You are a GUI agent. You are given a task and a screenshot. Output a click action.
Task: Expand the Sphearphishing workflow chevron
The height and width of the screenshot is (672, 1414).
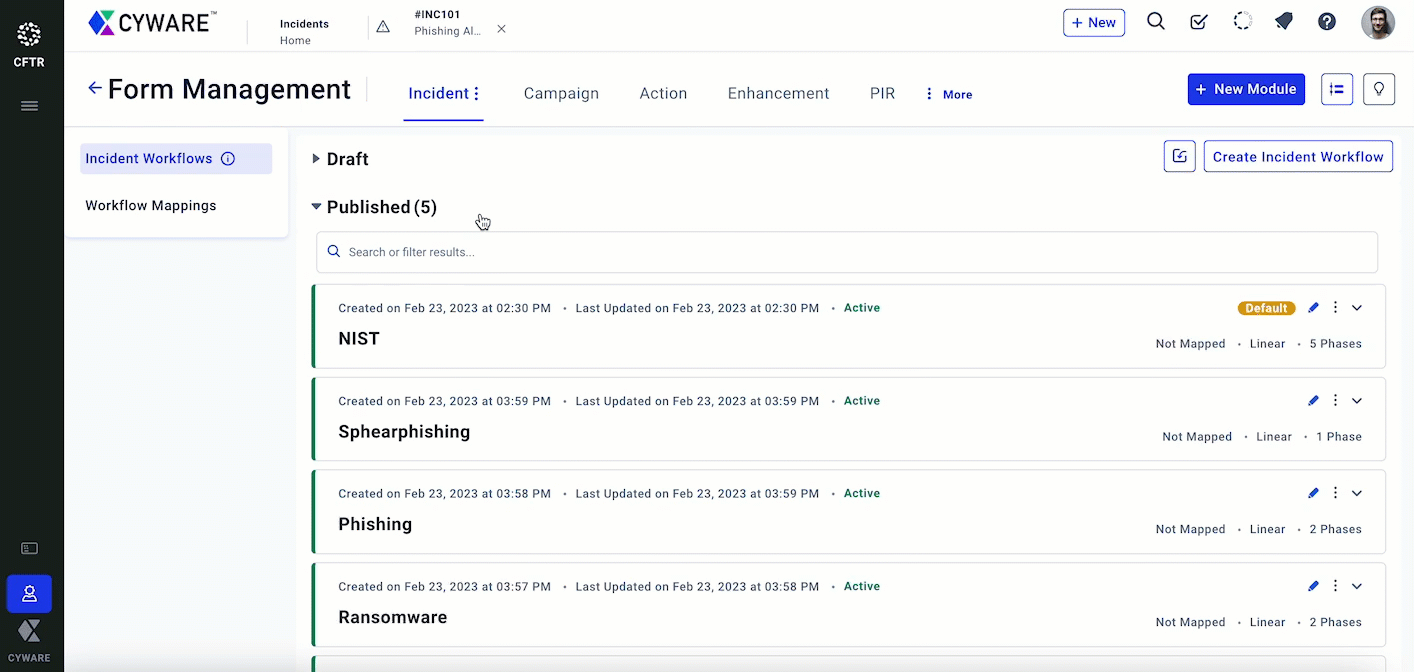(1357, 401)
